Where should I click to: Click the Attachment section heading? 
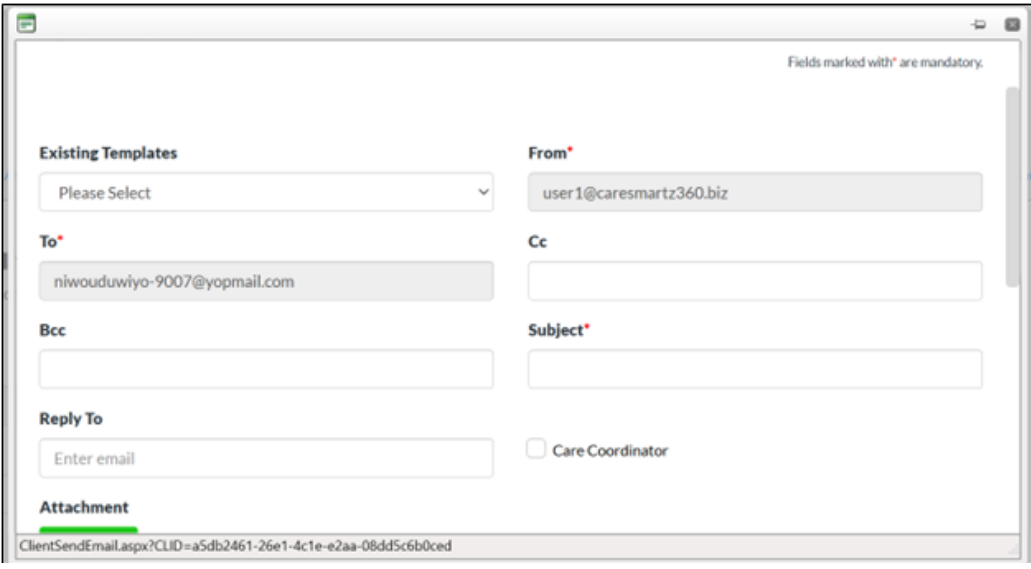(84, 507)
